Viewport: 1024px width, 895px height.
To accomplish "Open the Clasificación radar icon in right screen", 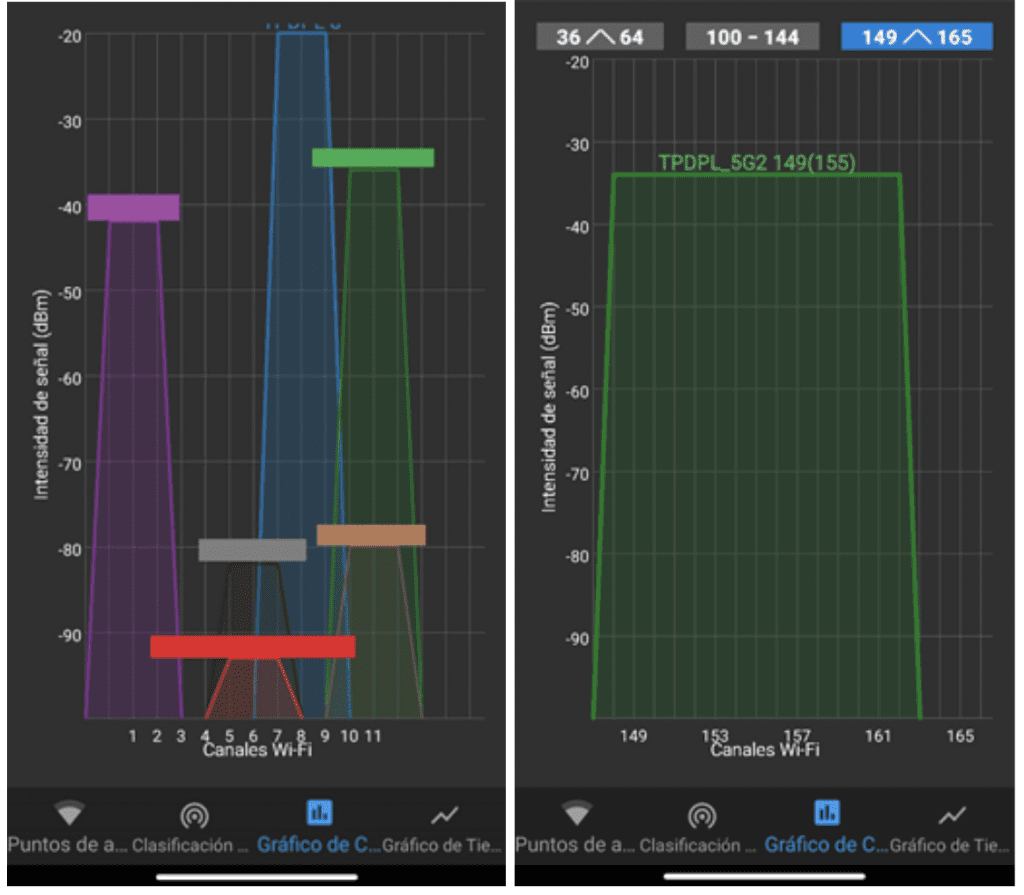I will pos(702,815).
